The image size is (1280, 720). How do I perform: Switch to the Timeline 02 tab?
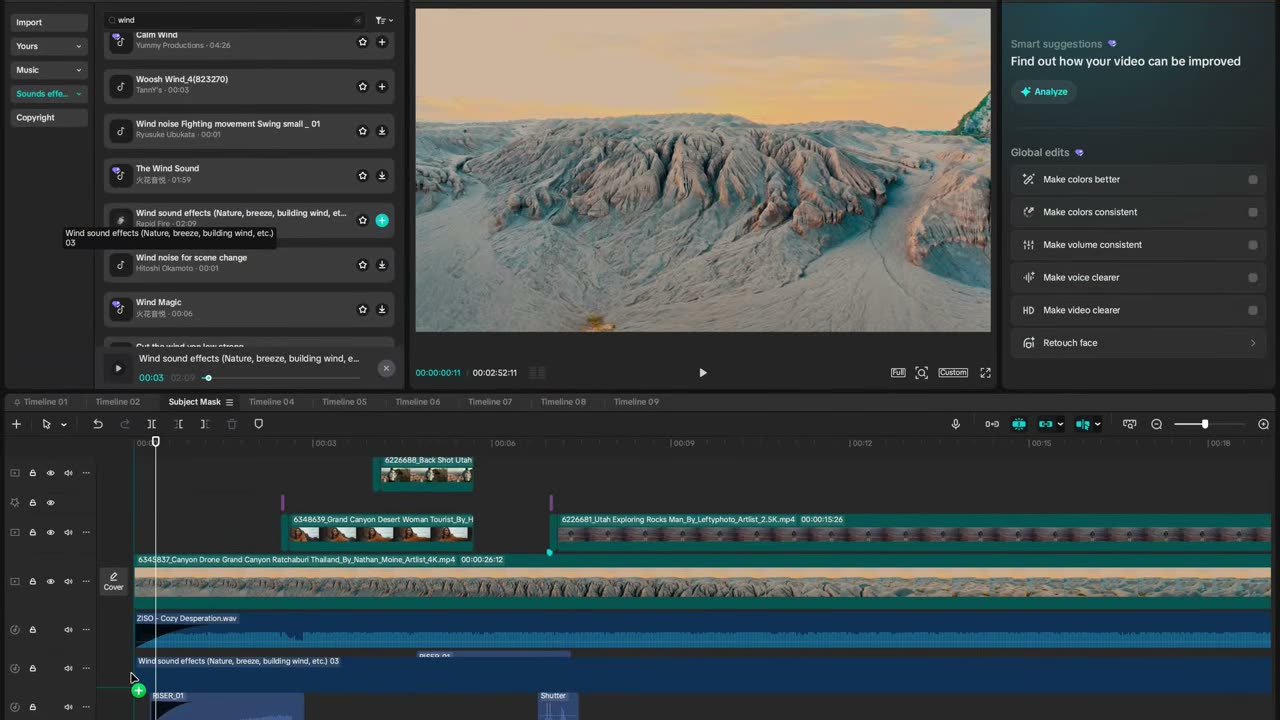click(x=118, y=402)
